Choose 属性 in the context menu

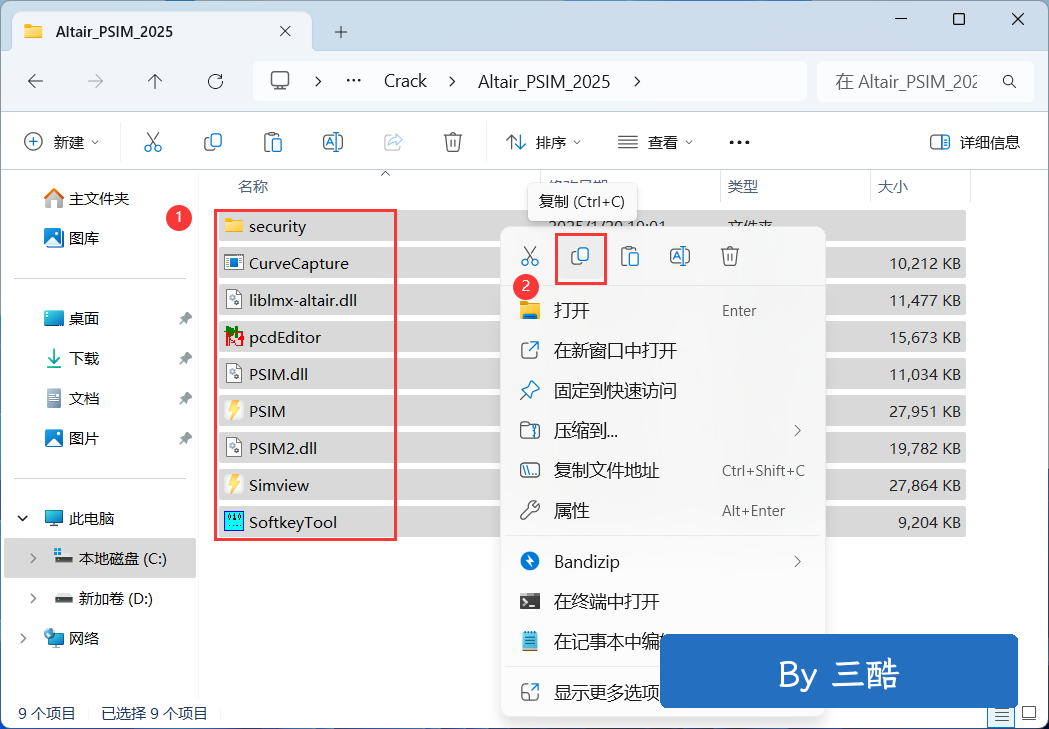(662, 510)
